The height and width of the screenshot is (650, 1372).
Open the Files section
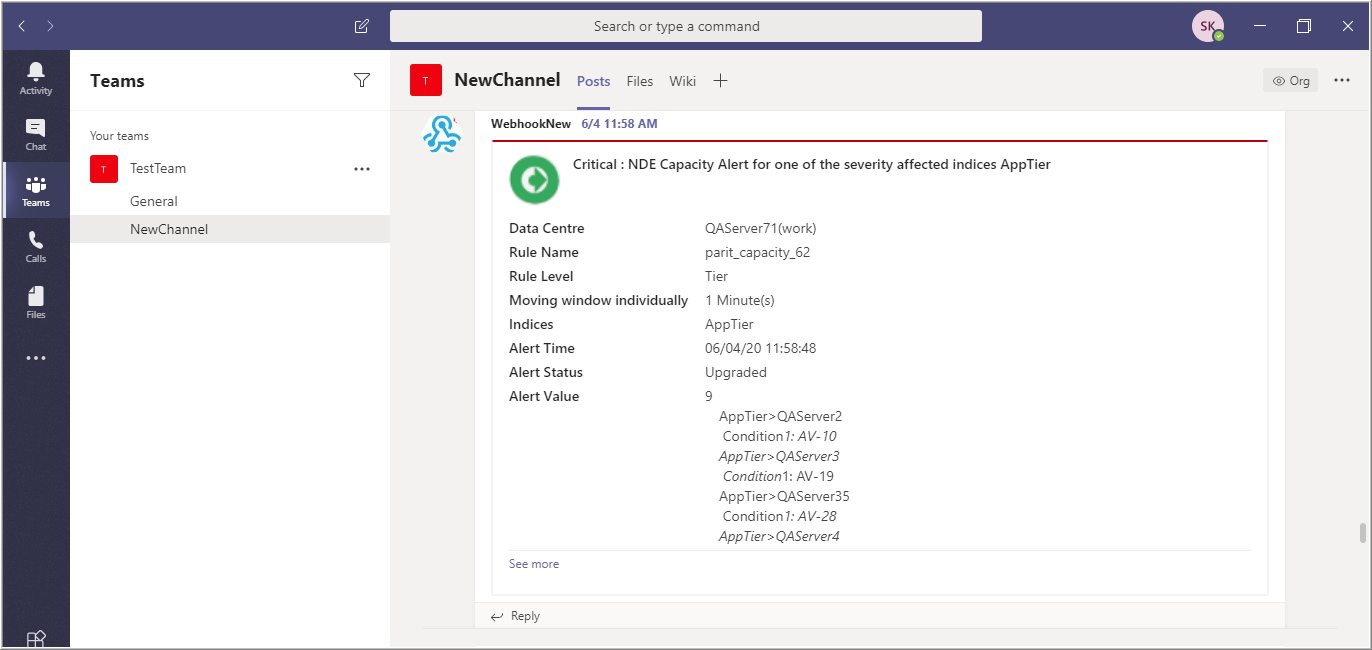[36, 302]
